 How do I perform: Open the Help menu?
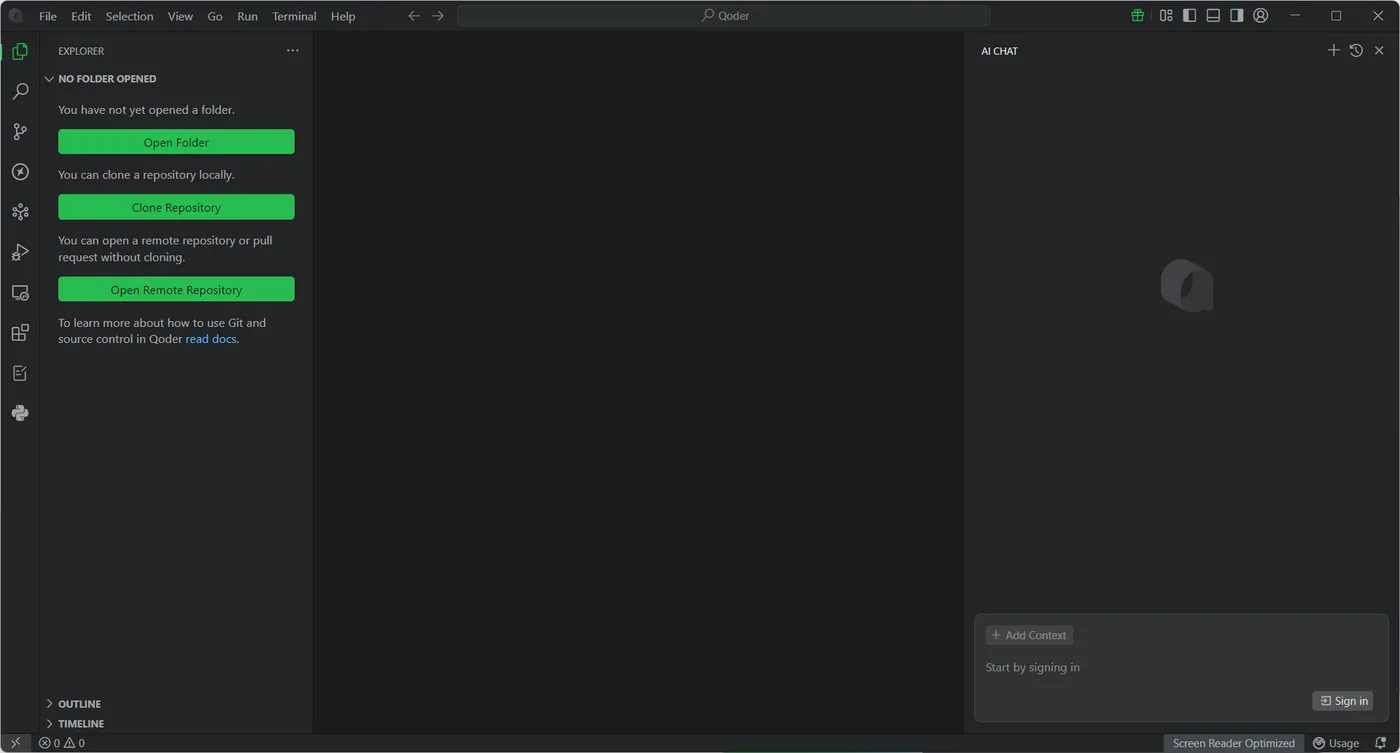pos(343,16)
